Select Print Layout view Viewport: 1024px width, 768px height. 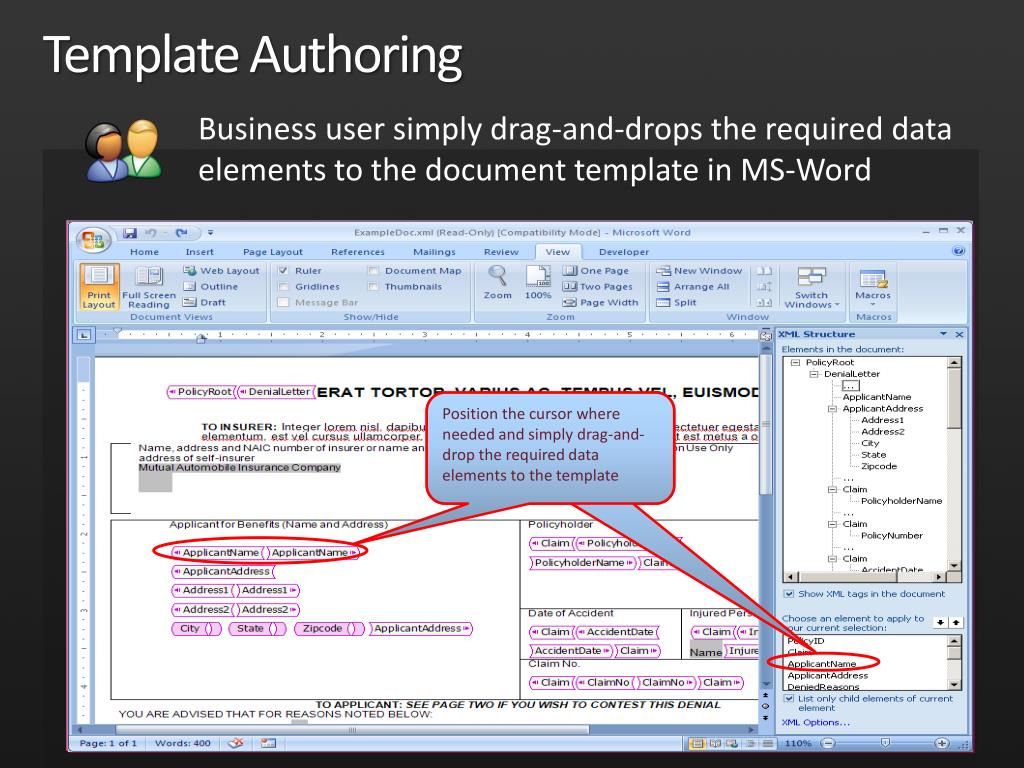tap(99, 287)
